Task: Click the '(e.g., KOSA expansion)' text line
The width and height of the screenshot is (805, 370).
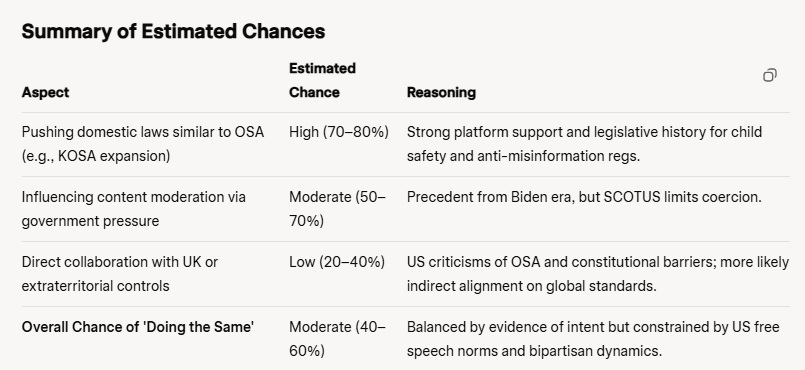Action: click(95, 156)
